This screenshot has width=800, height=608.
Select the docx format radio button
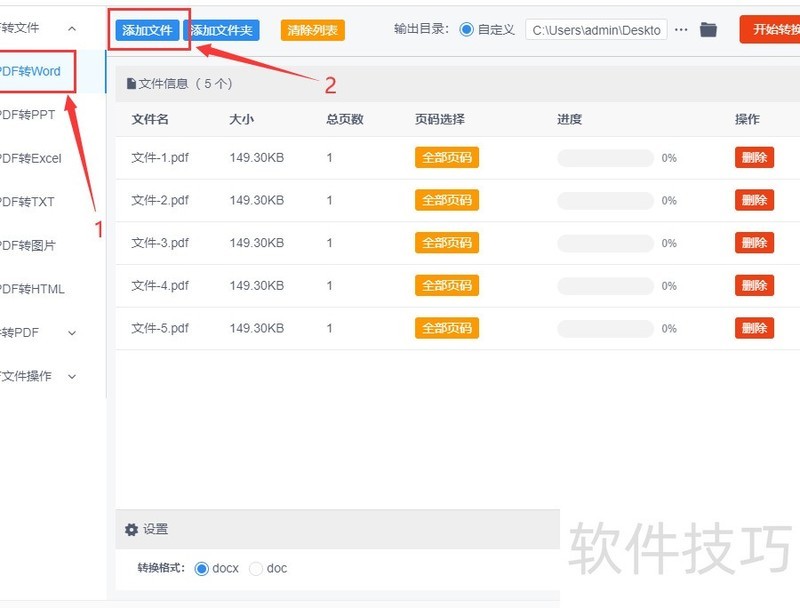202,568
